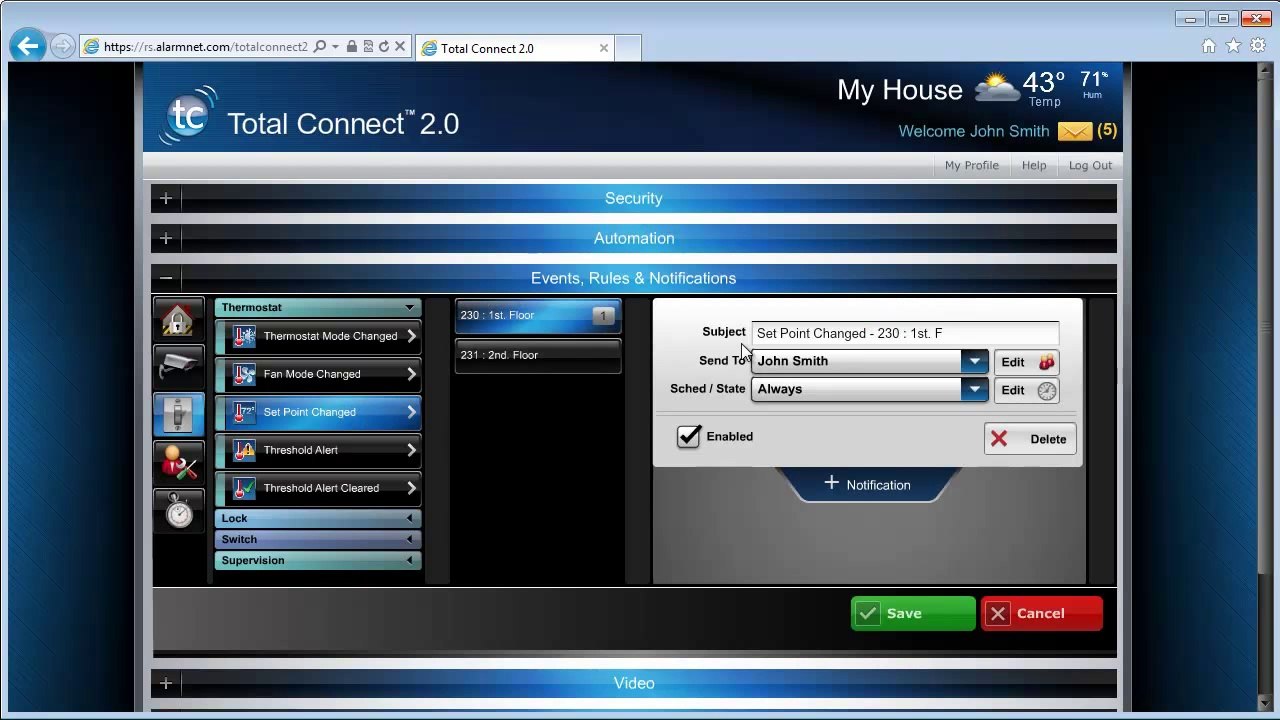The image size is (1280, 720).
Task: Click the My House location title
Action: (900, 90)
